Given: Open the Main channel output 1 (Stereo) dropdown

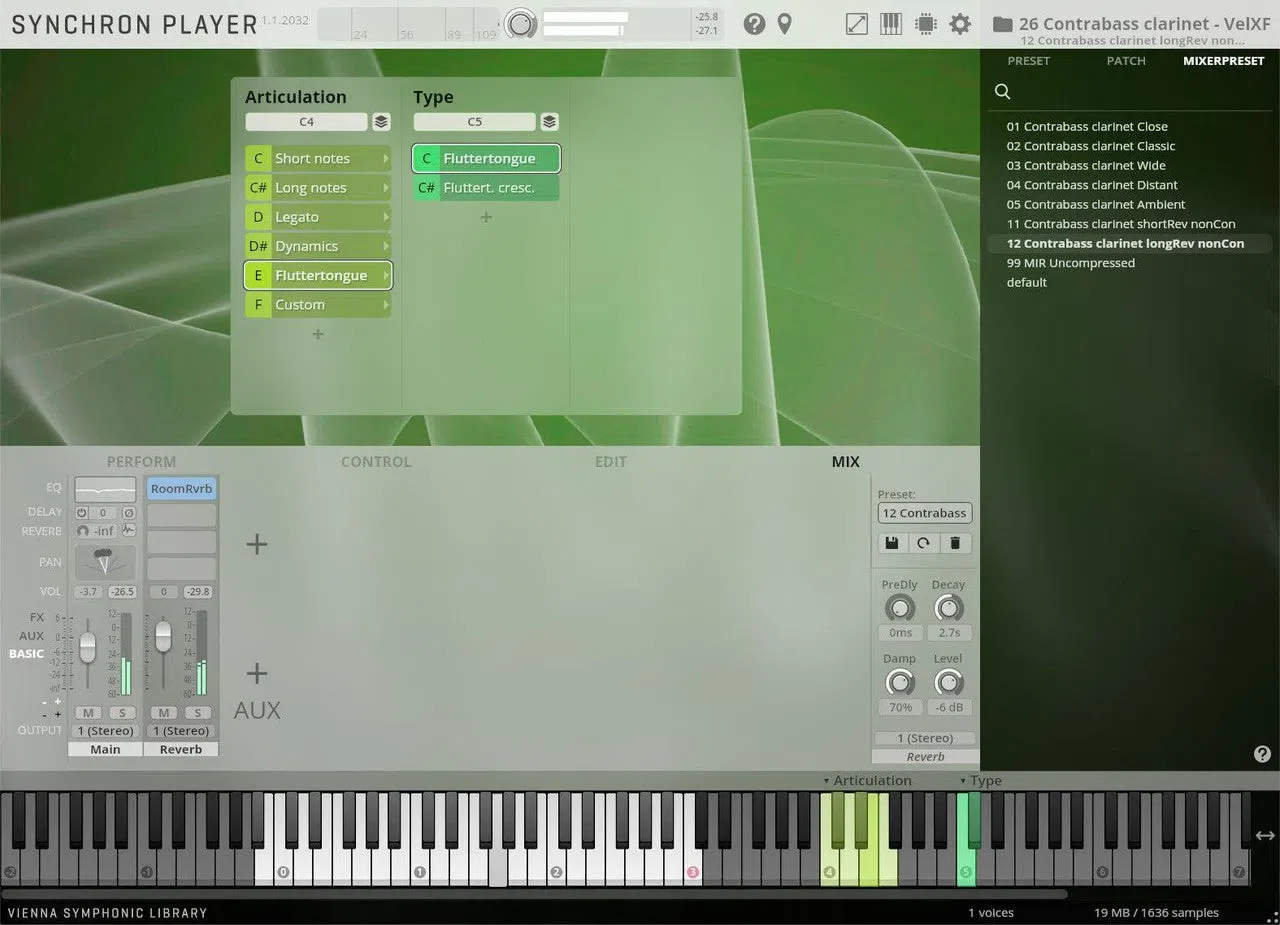Looking at the screenshot, I should pos(105,731).
